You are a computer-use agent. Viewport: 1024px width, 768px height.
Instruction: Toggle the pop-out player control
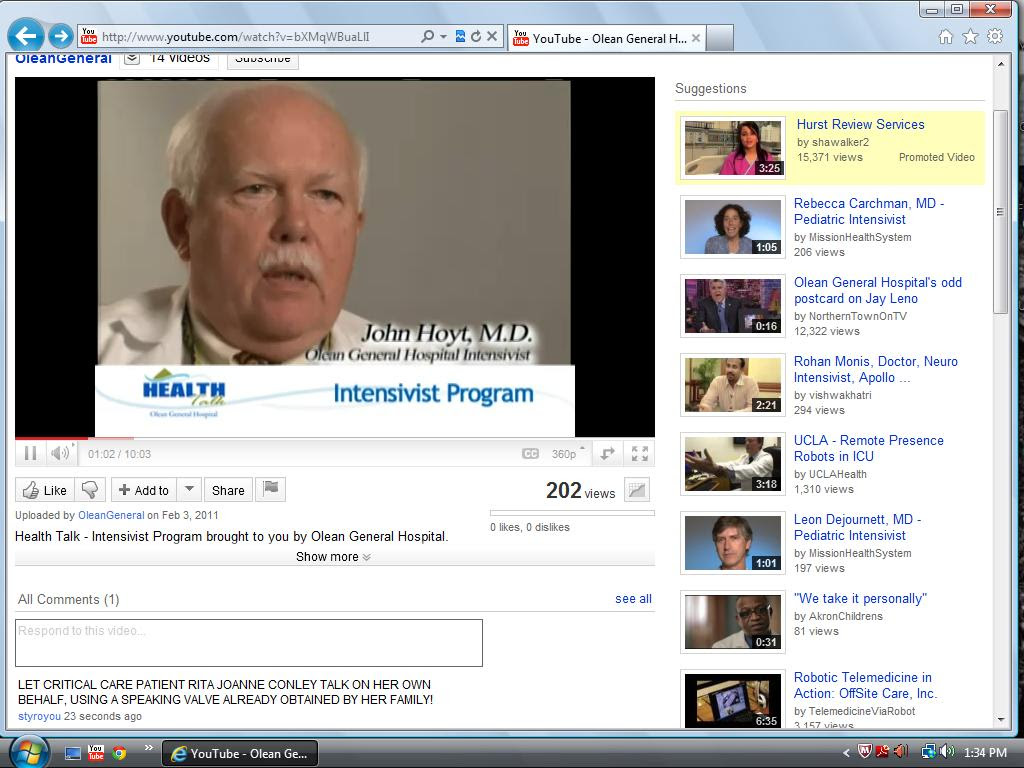pos(606,453)
